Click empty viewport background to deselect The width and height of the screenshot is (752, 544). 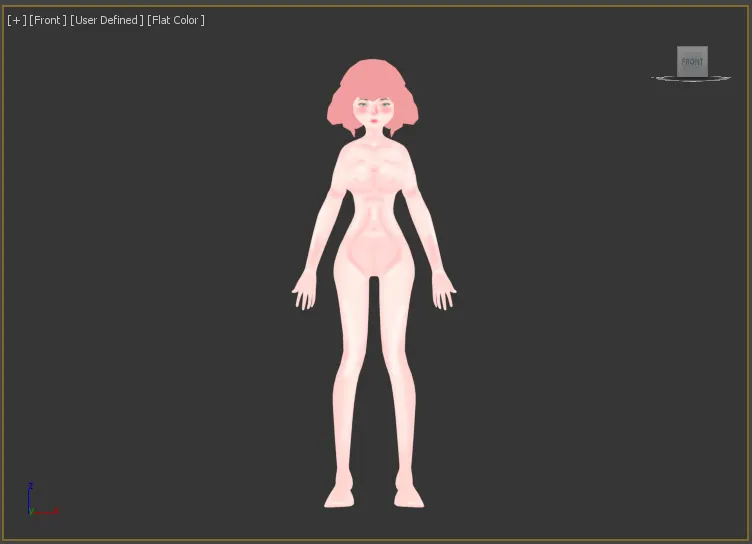pyautogui.click(x=150, y=300)
